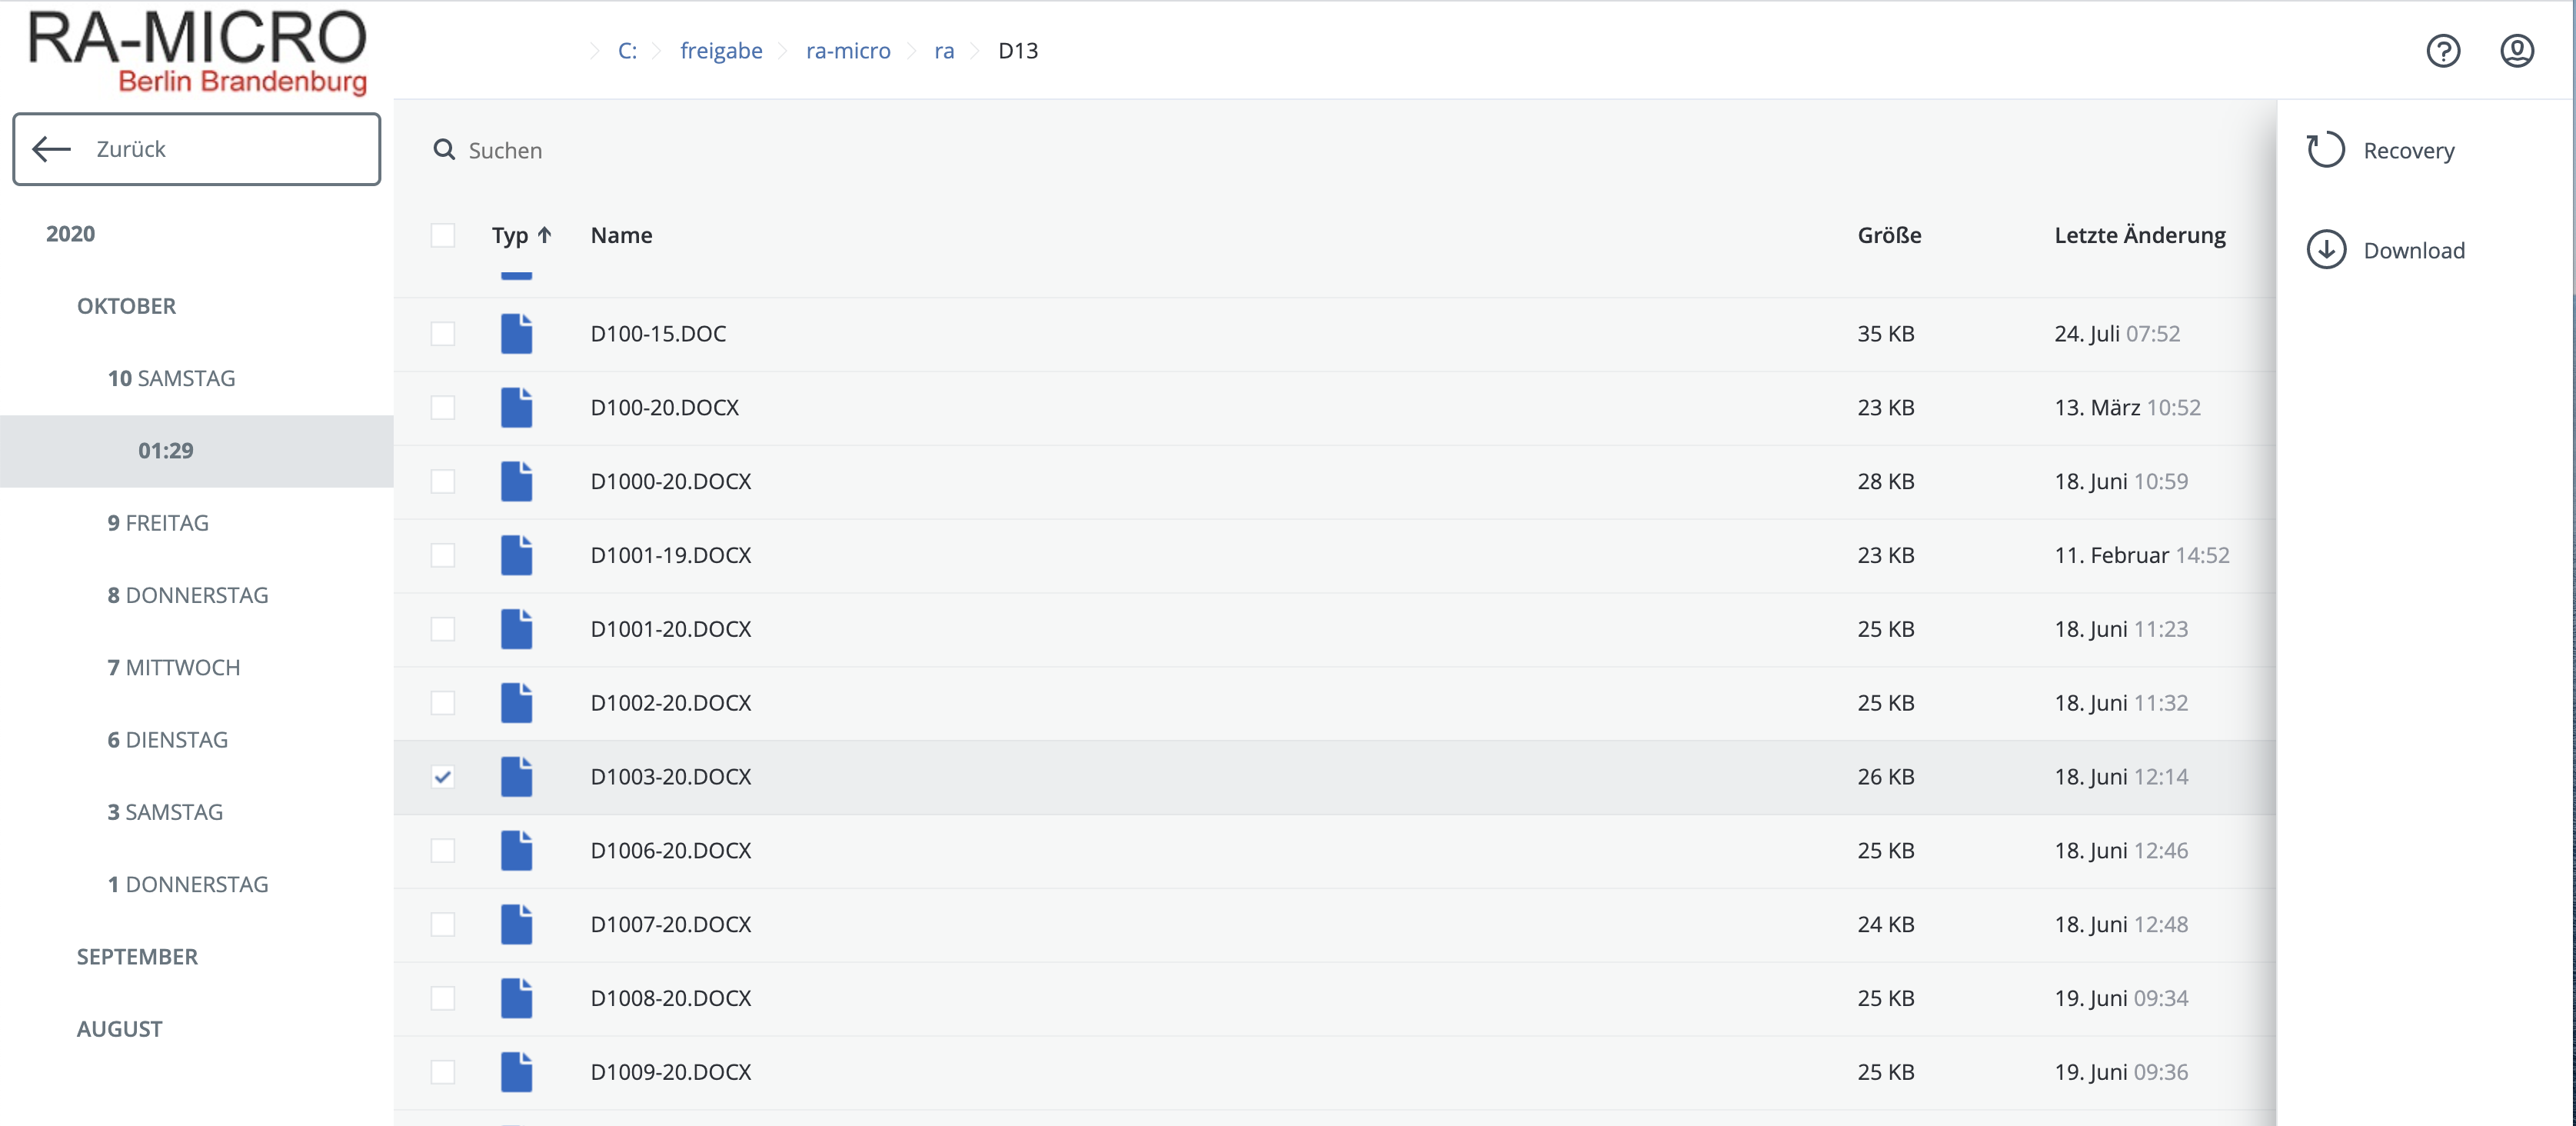Click the Download arrow icon
The image size is (2576, 1126).
pos(2326,250)
